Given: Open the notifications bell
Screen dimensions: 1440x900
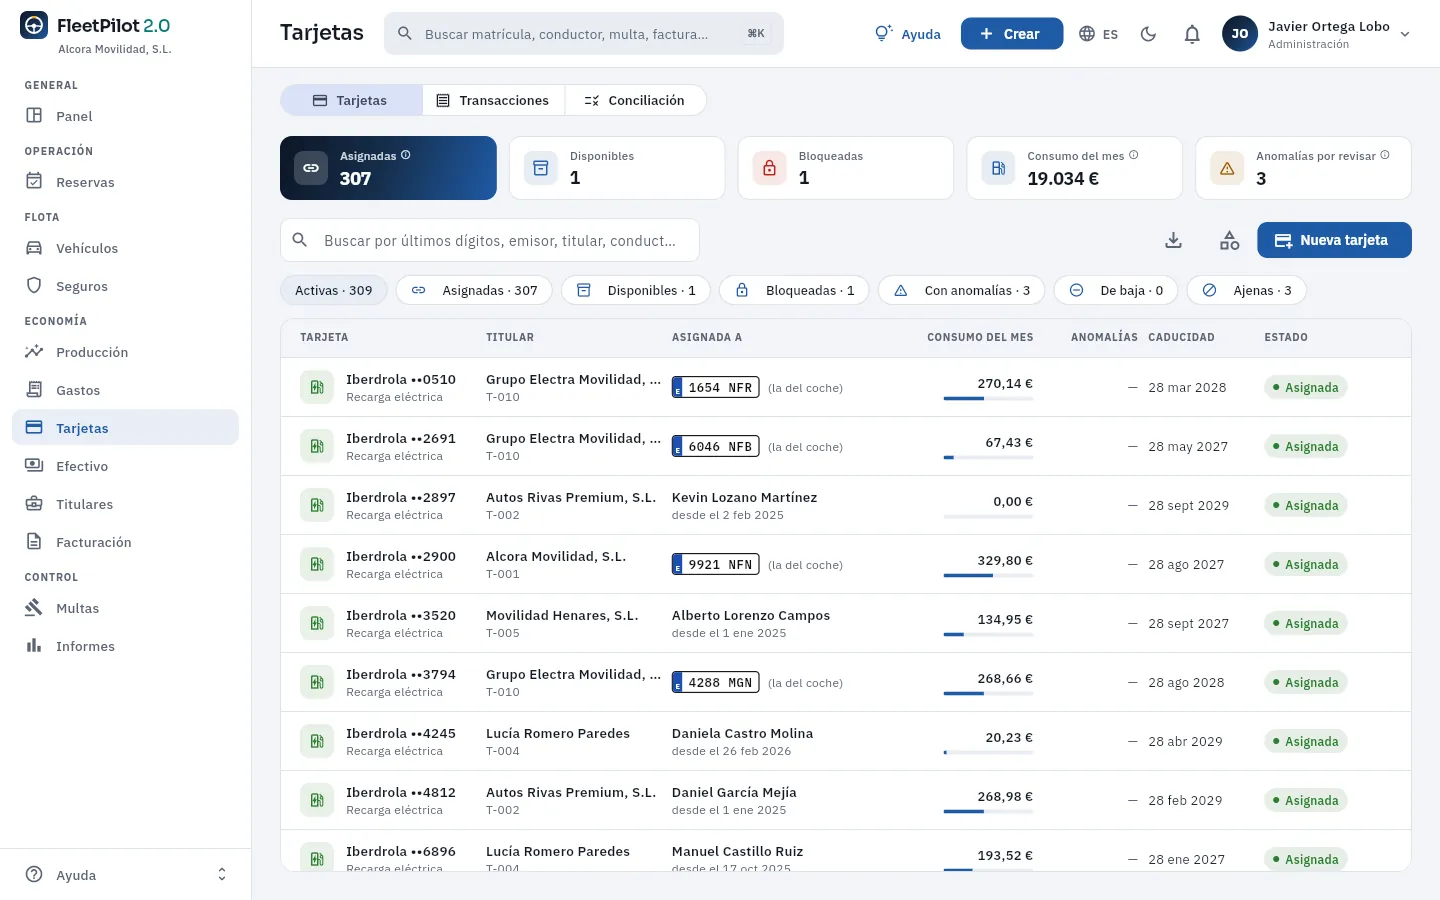Looking at the screenshot, I should tap(1192, 34).
